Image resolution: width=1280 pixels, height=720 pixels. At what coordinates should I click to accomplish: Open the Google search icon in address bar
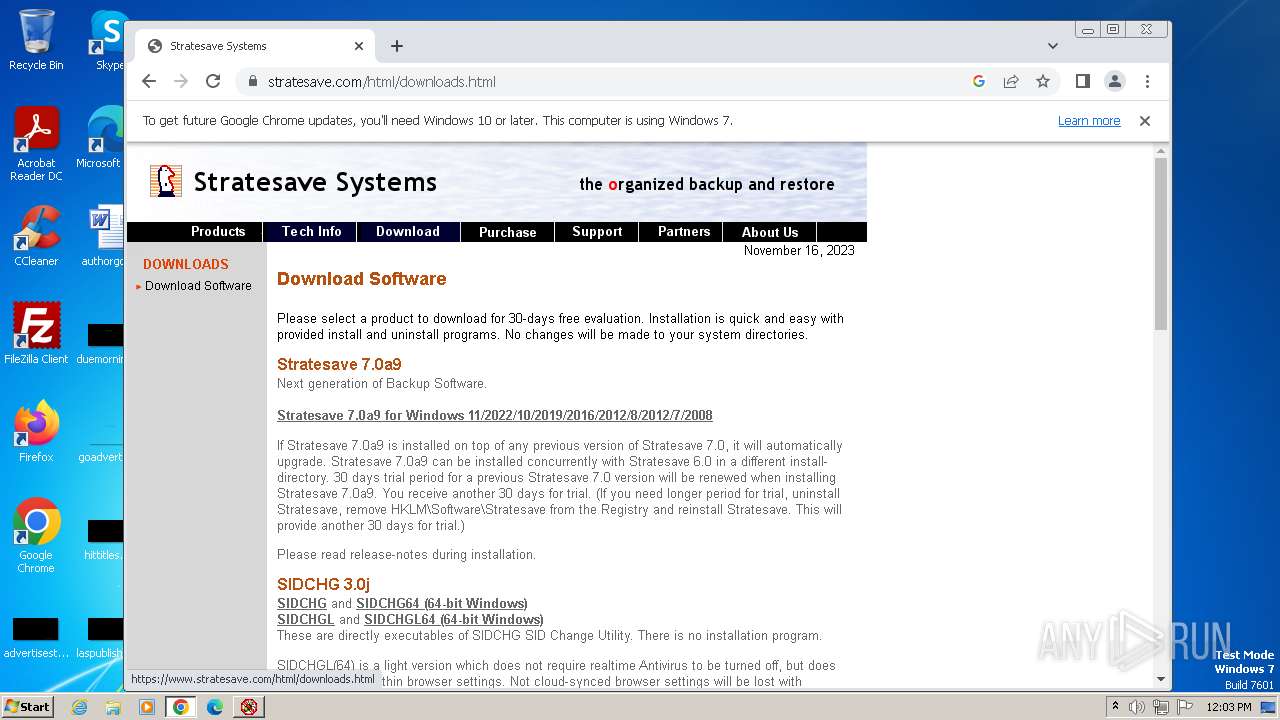point(979,81)
